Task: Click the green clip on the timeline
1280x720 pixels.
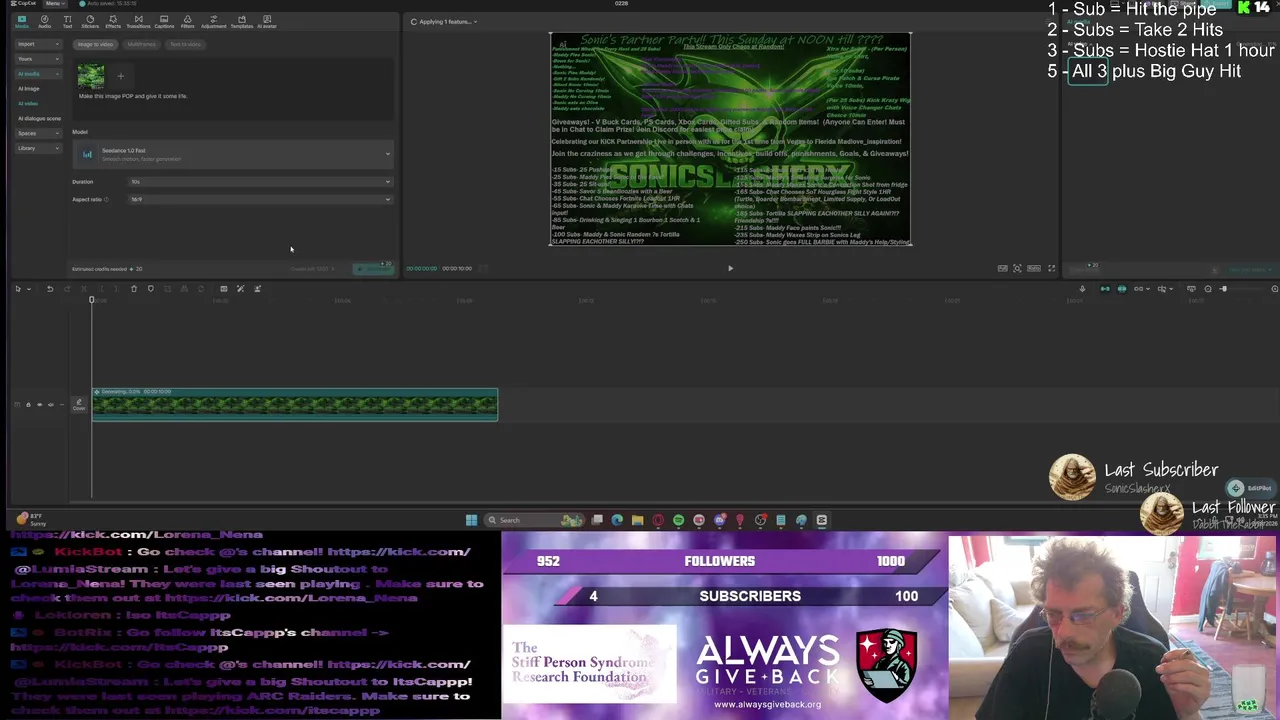Action: tap(295, 404)
